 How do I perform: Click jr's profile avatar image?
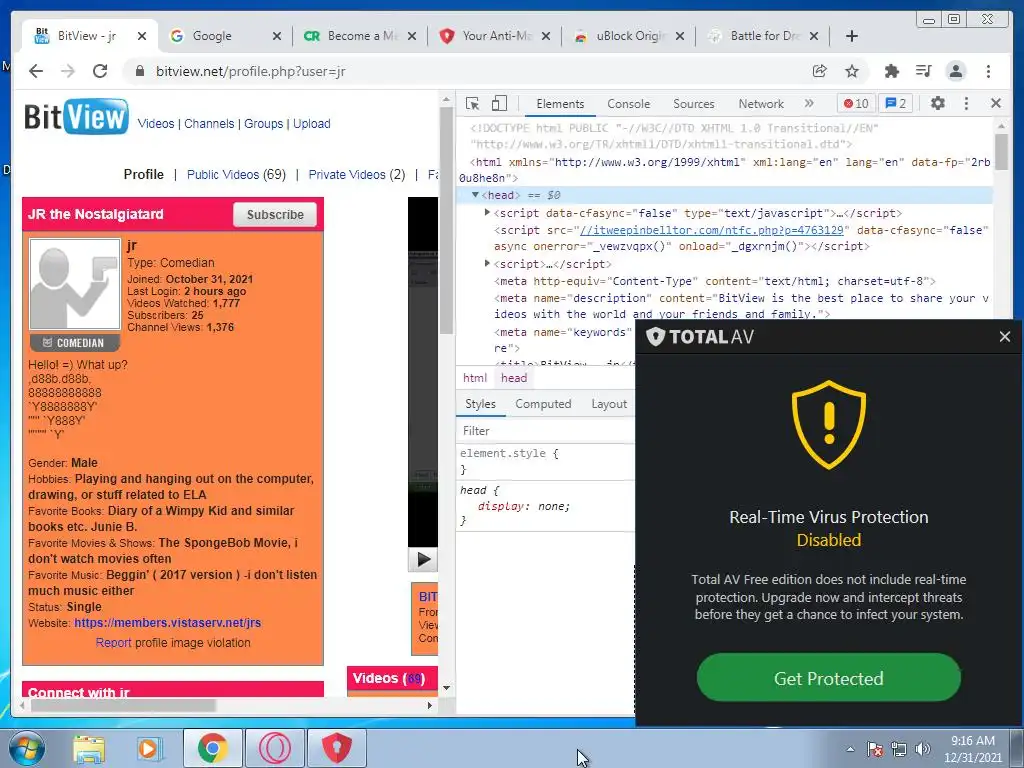point(75,284)
